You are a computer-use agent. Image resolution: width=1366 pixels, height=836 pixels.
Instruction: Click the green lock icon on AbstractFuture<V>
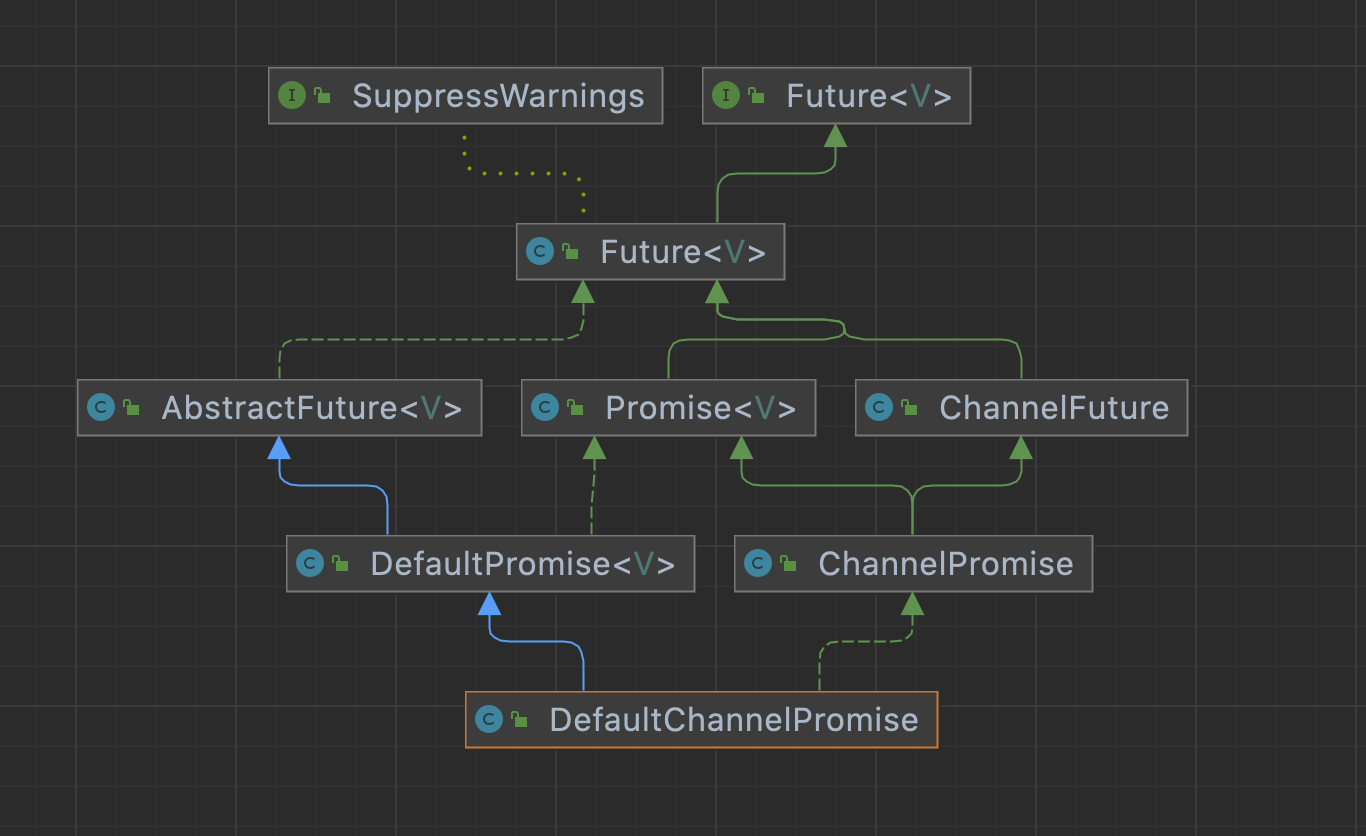click(131, 408)
